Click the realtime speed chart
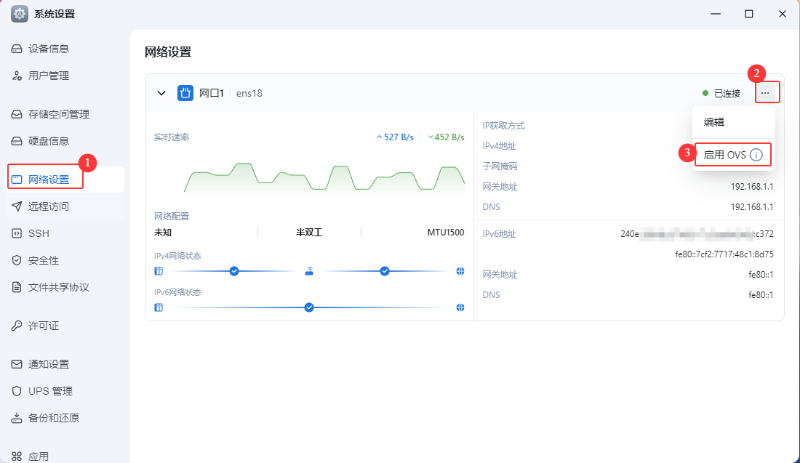This screenshot has width=800, height=463. click(x=309, y=175)
